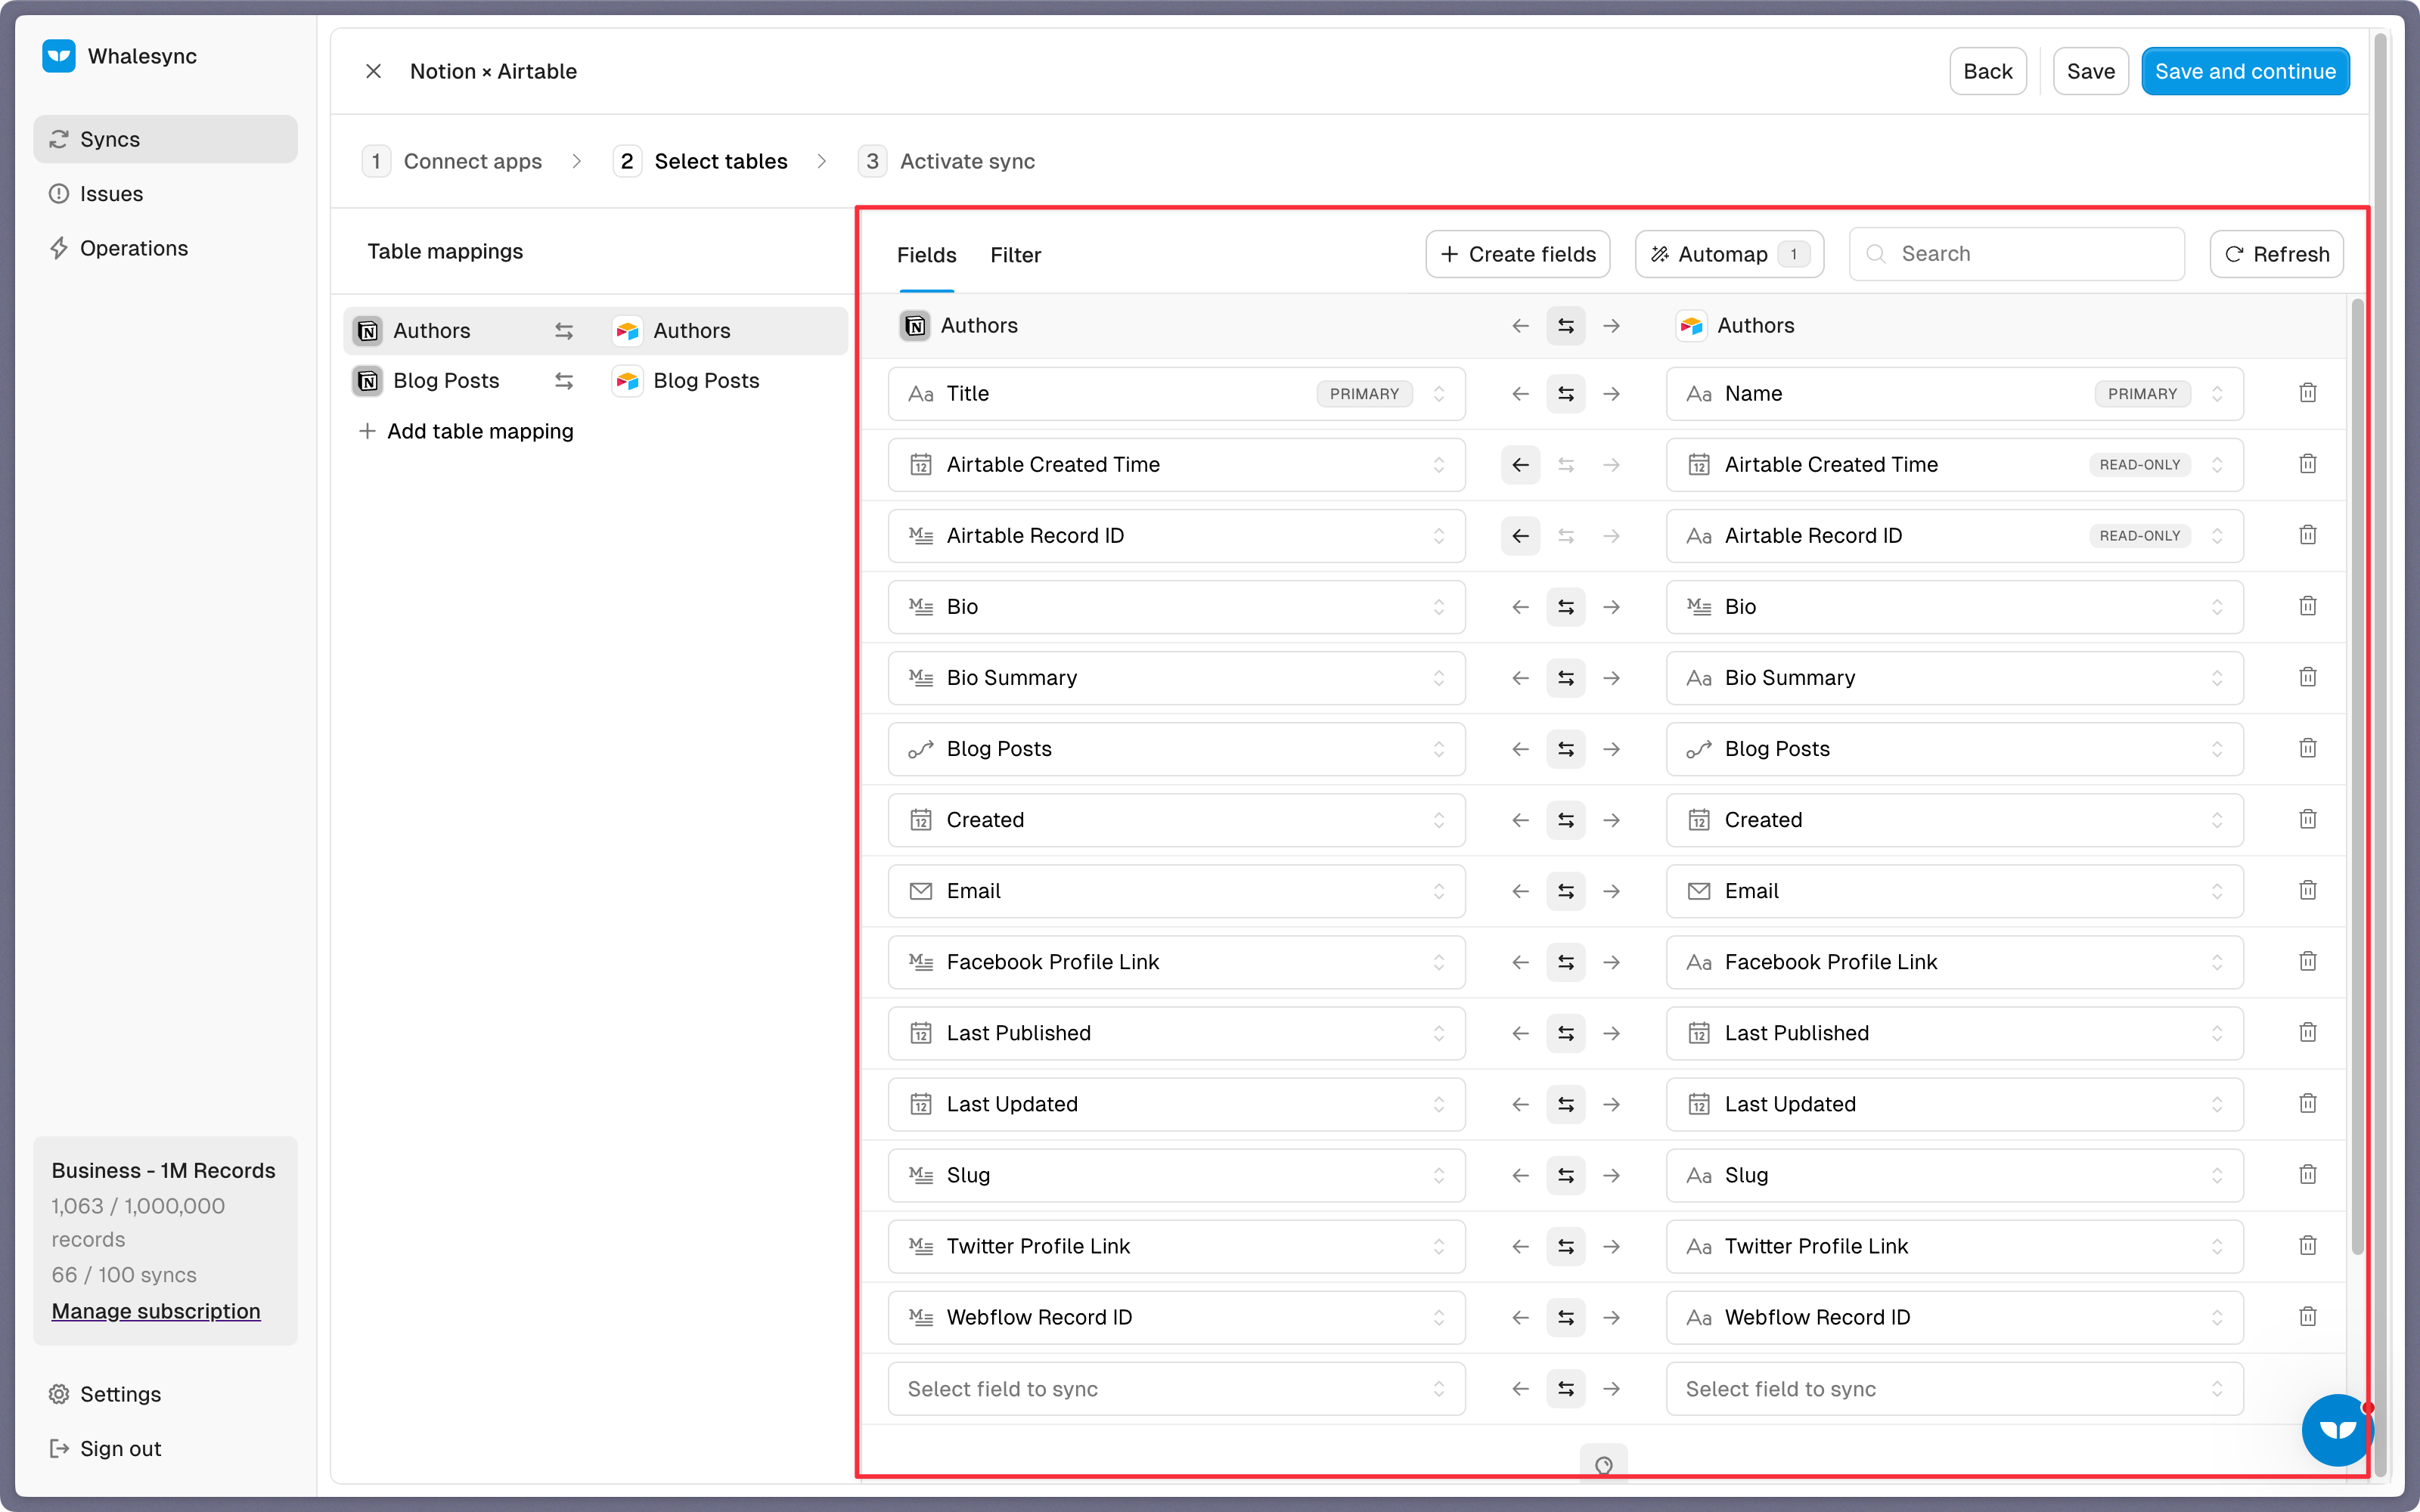This screenshot has width=2420, height=1512.
Task: Remove the Twitter Profile Link mapping
Action: click(x=2308, y=1245)
